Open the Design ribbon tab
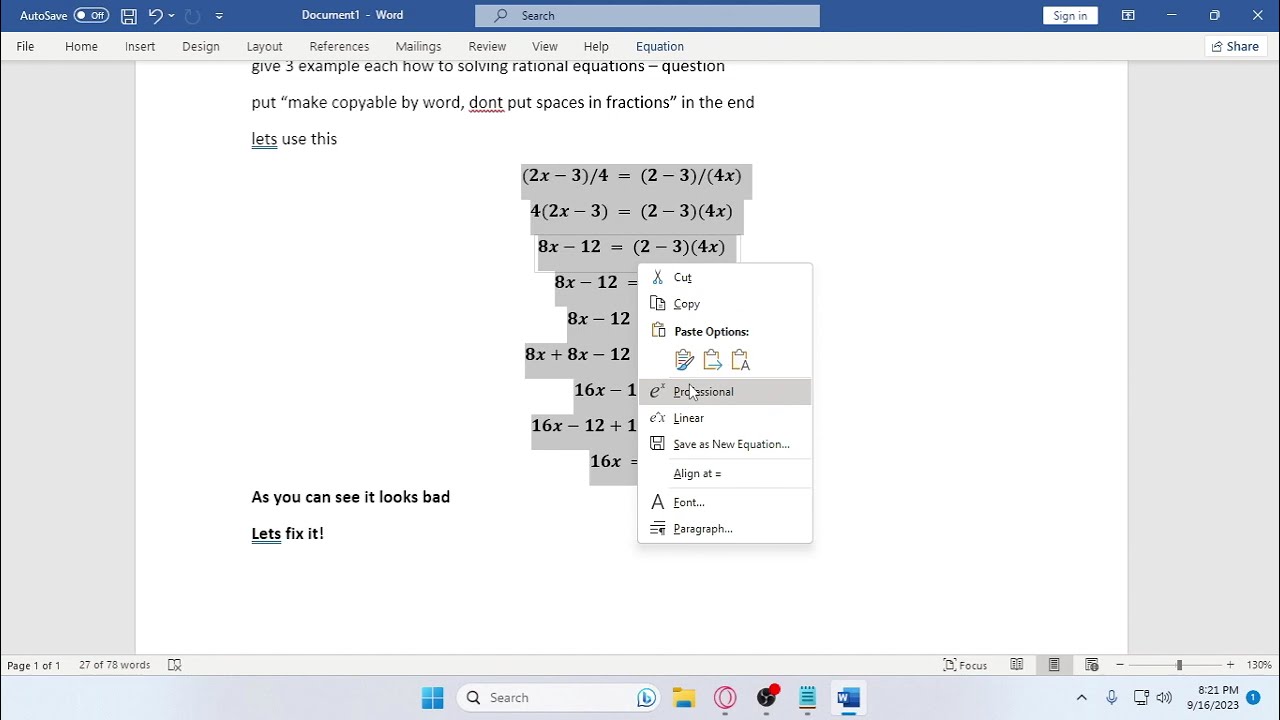 point(201,46)
